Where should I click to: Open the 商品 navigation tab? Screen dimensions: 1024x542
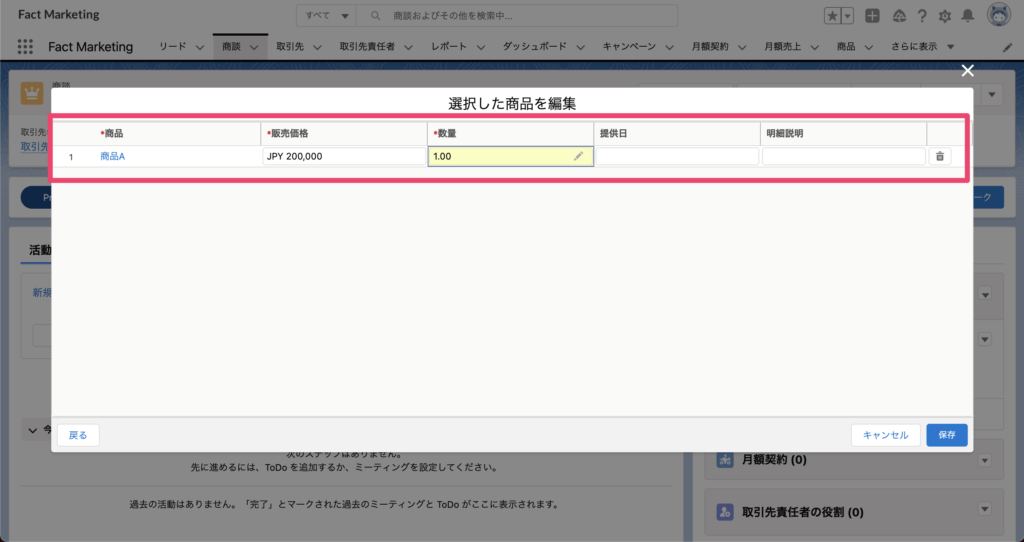pyautogui.click(x=846, y=46)
